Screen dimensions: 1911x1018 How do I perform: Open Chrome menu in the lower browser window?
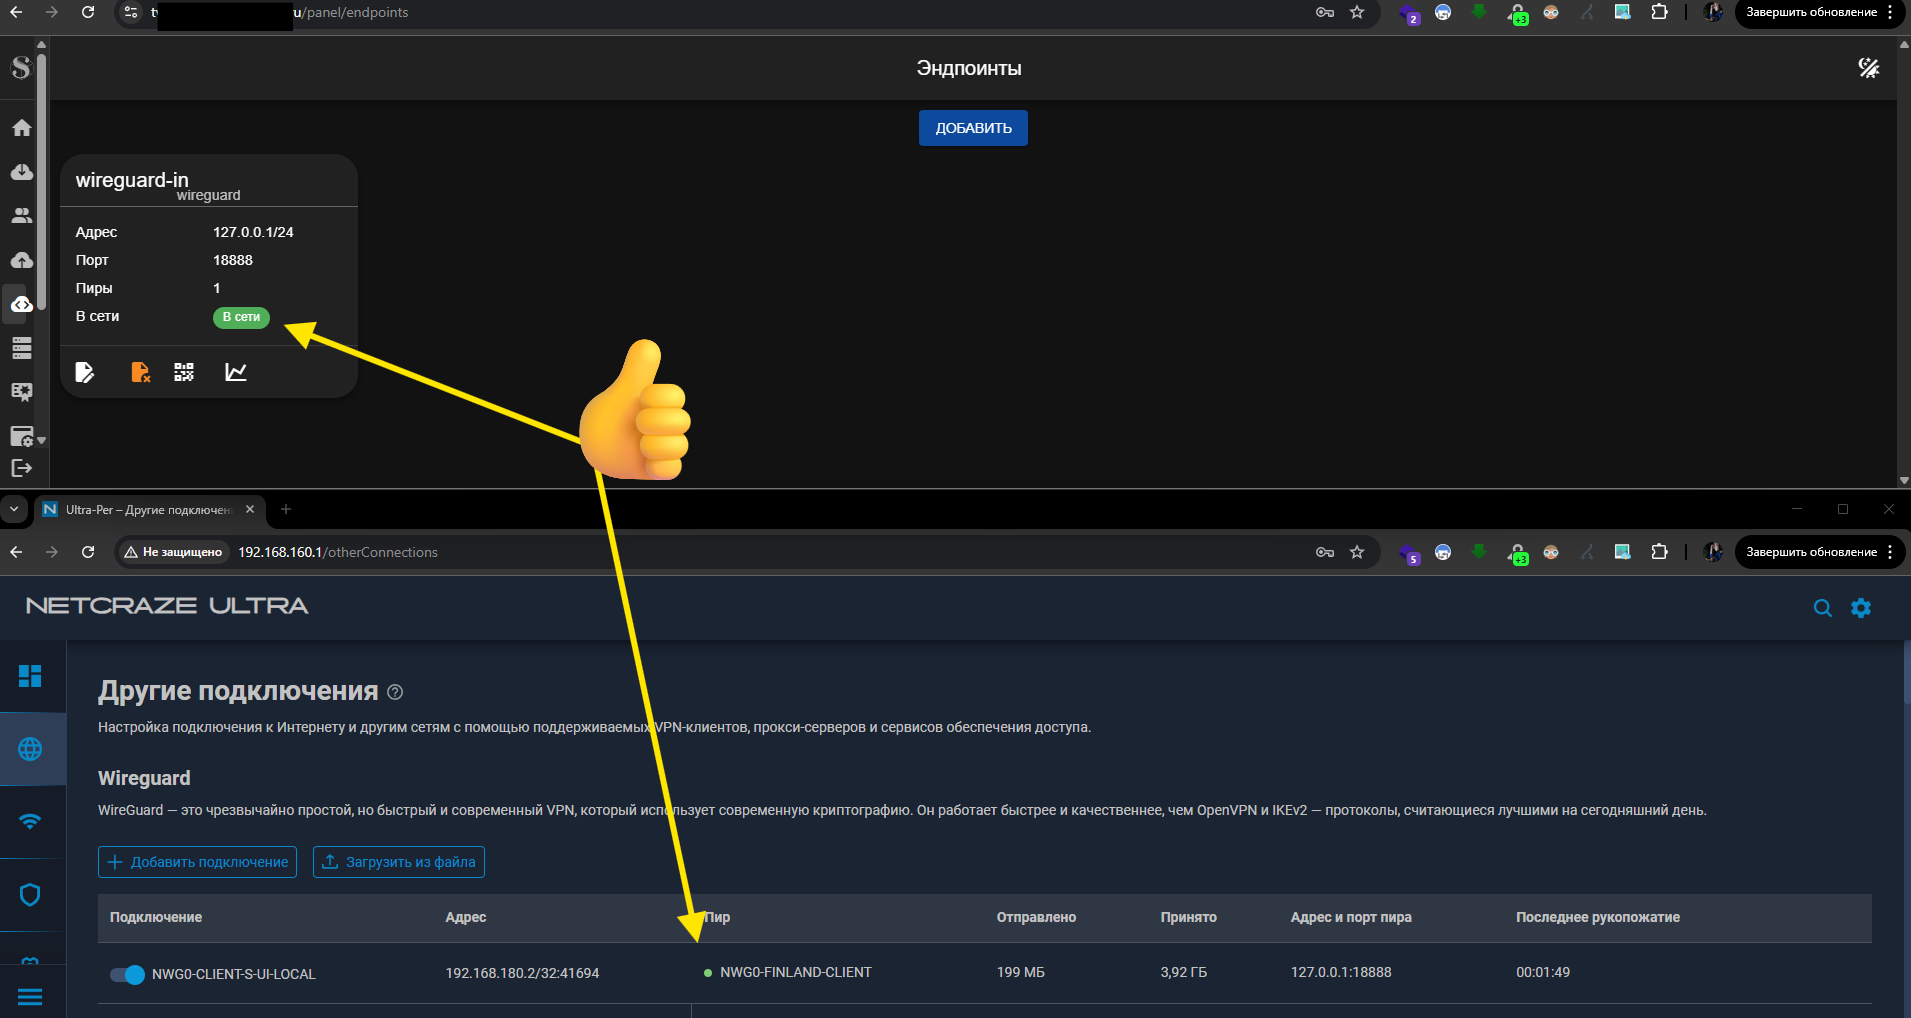point(1890,552)
